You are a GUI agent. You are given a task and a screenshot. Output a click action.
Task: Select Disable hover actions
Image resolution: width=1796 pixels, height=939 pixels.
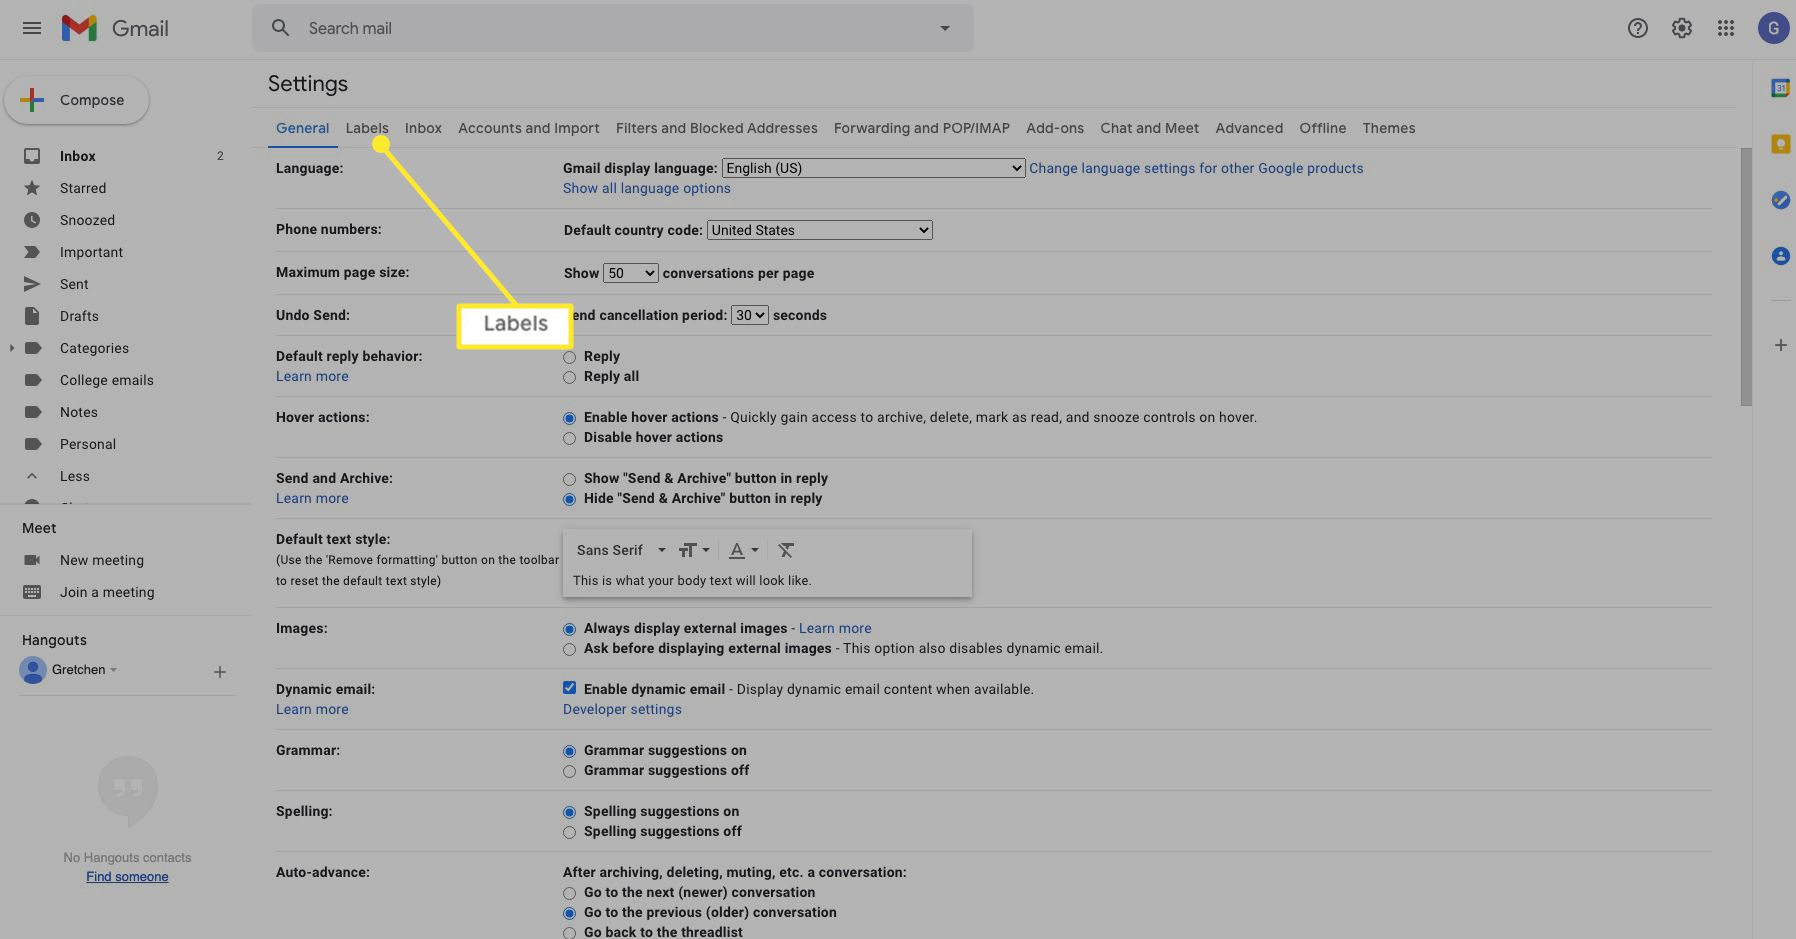[569, 438]
